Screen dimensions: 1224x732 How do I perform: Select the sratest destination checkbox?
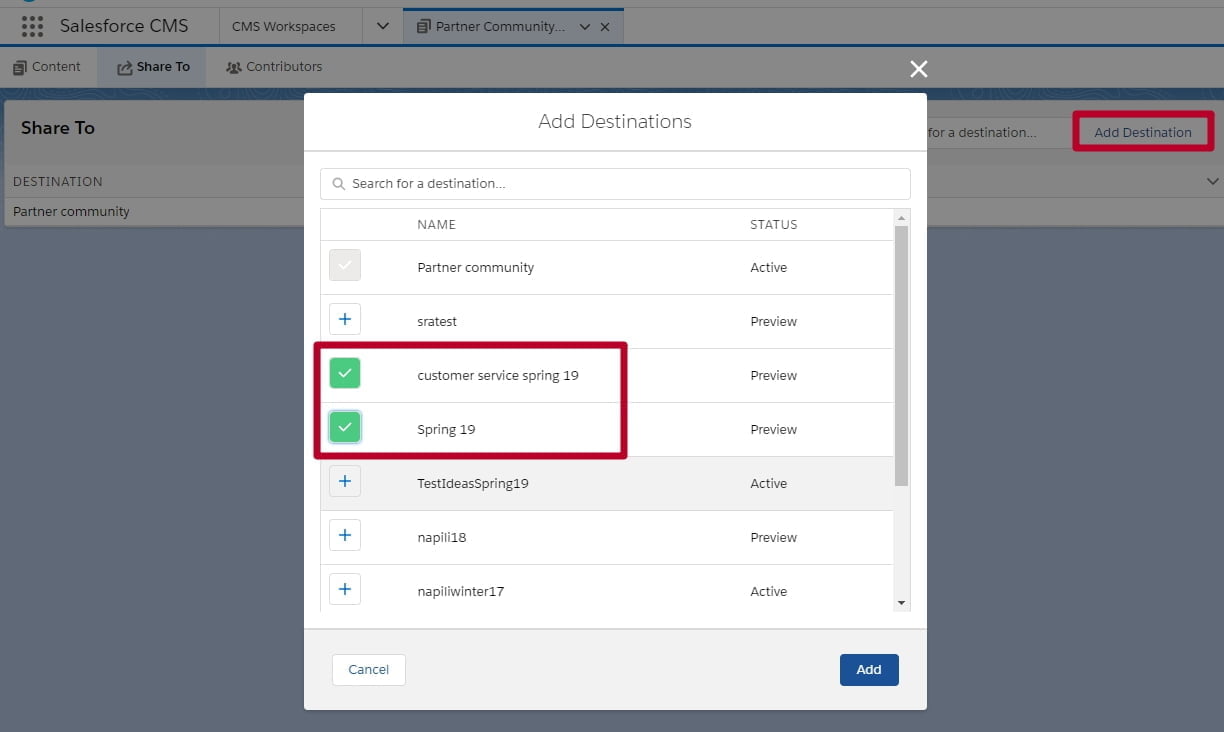[x=345, y=318]
